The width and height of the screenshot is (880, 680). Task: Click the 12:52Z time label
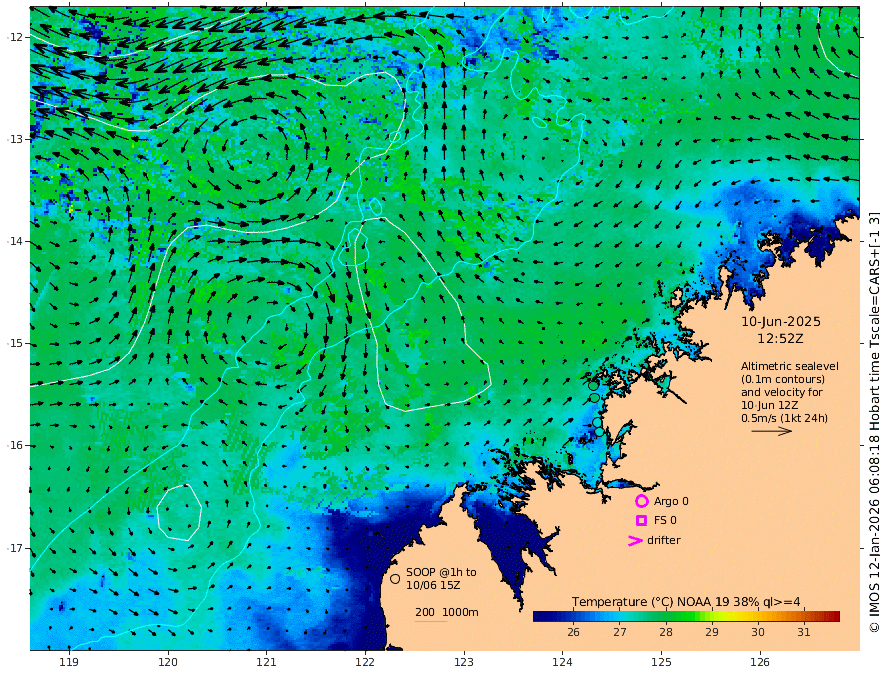(780, 339)
